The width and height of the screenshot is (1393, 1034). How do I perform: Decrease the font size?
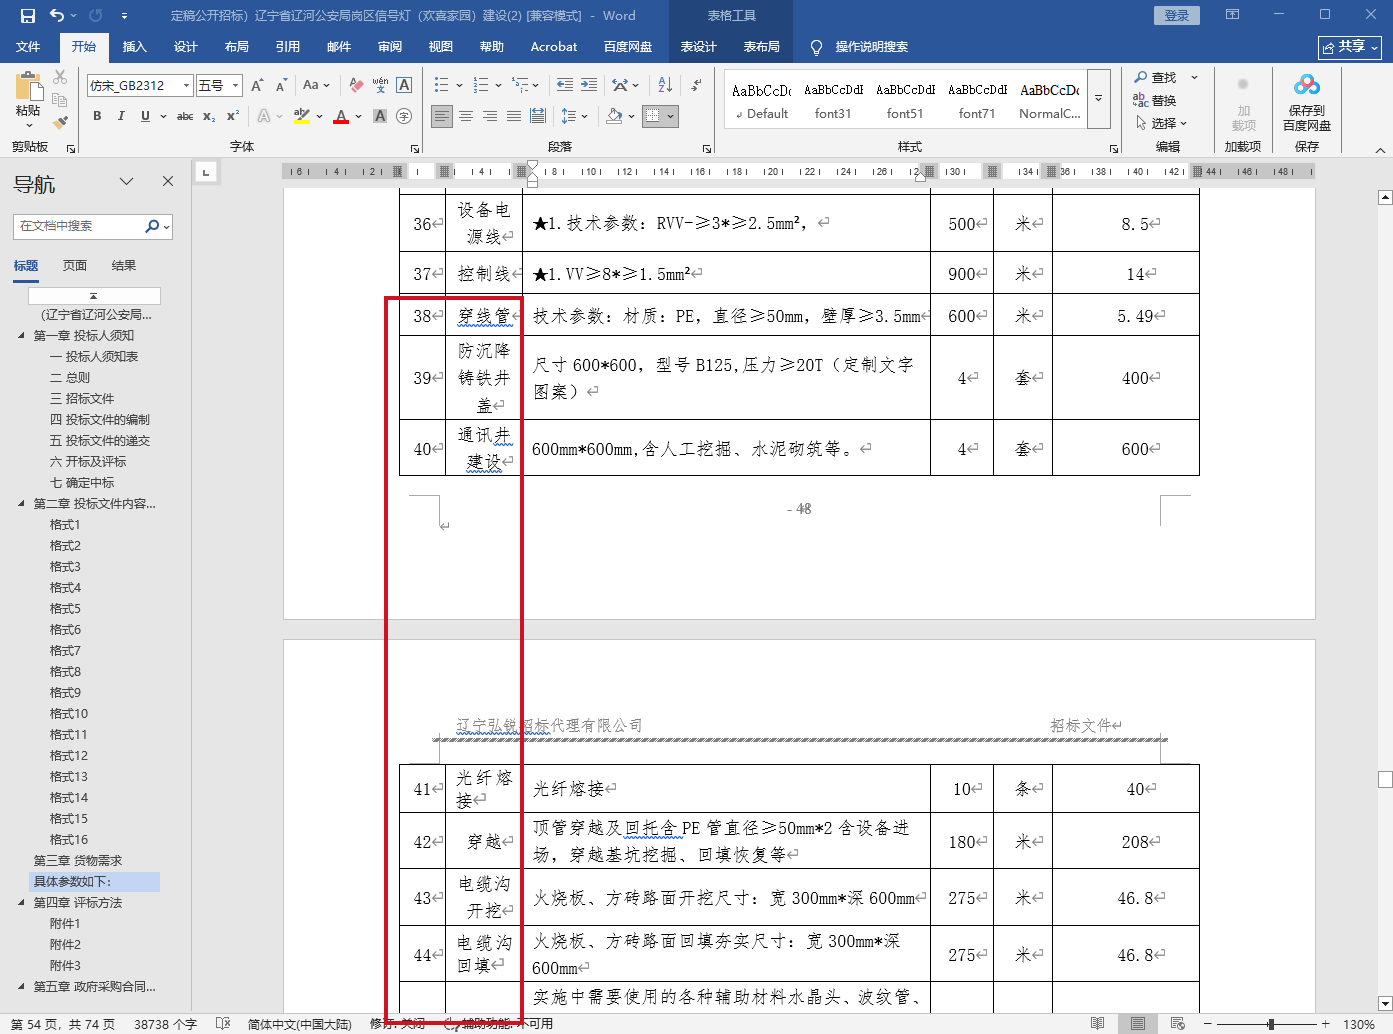click(x=281, y=86)
